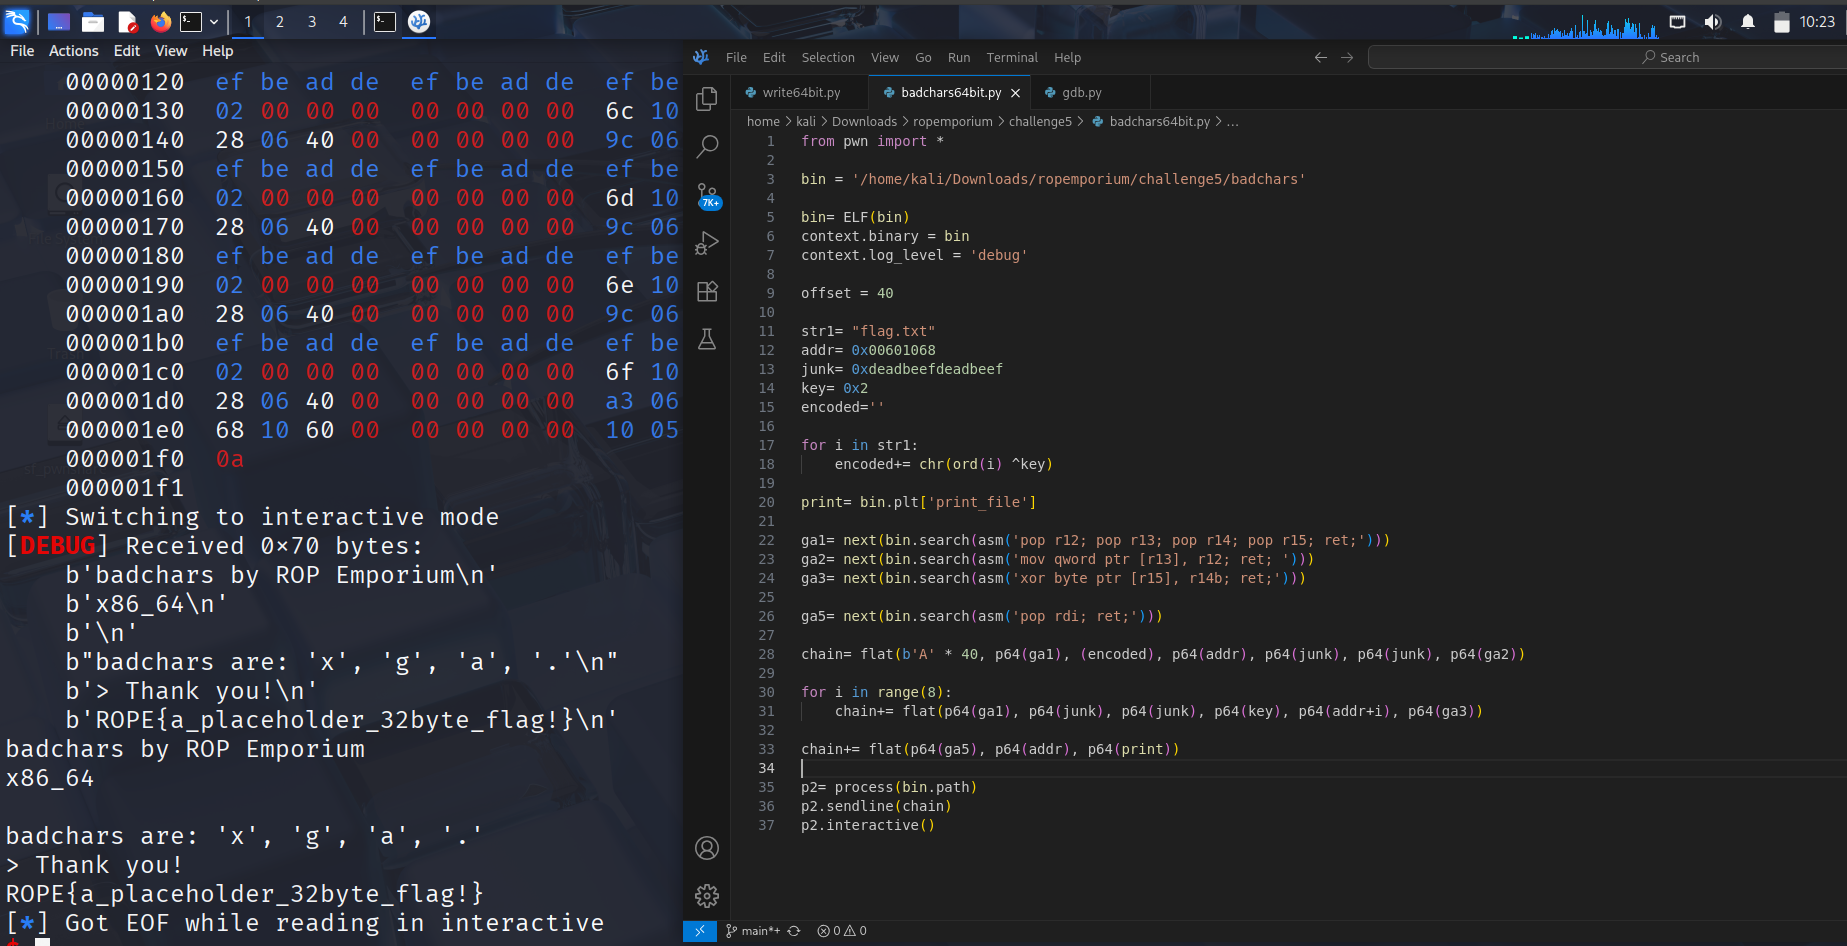Click the battery indicator in the tray
The height and width of the screenshot is (946, 1847).
[x=1781, y=22]
